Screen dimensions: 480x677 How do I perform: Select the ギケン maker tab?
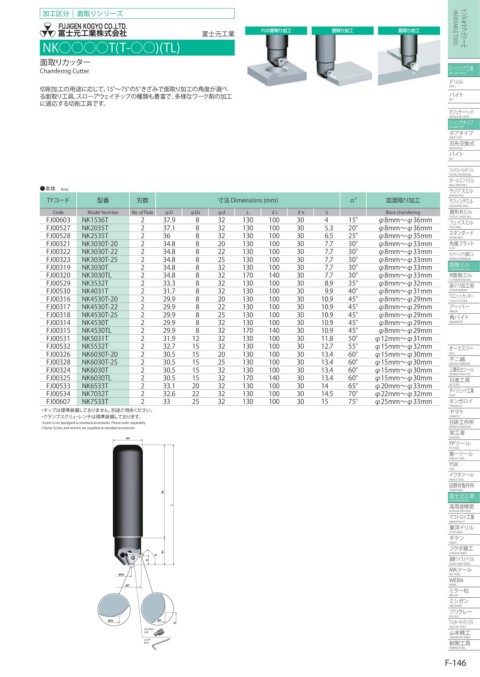[463, 539]
